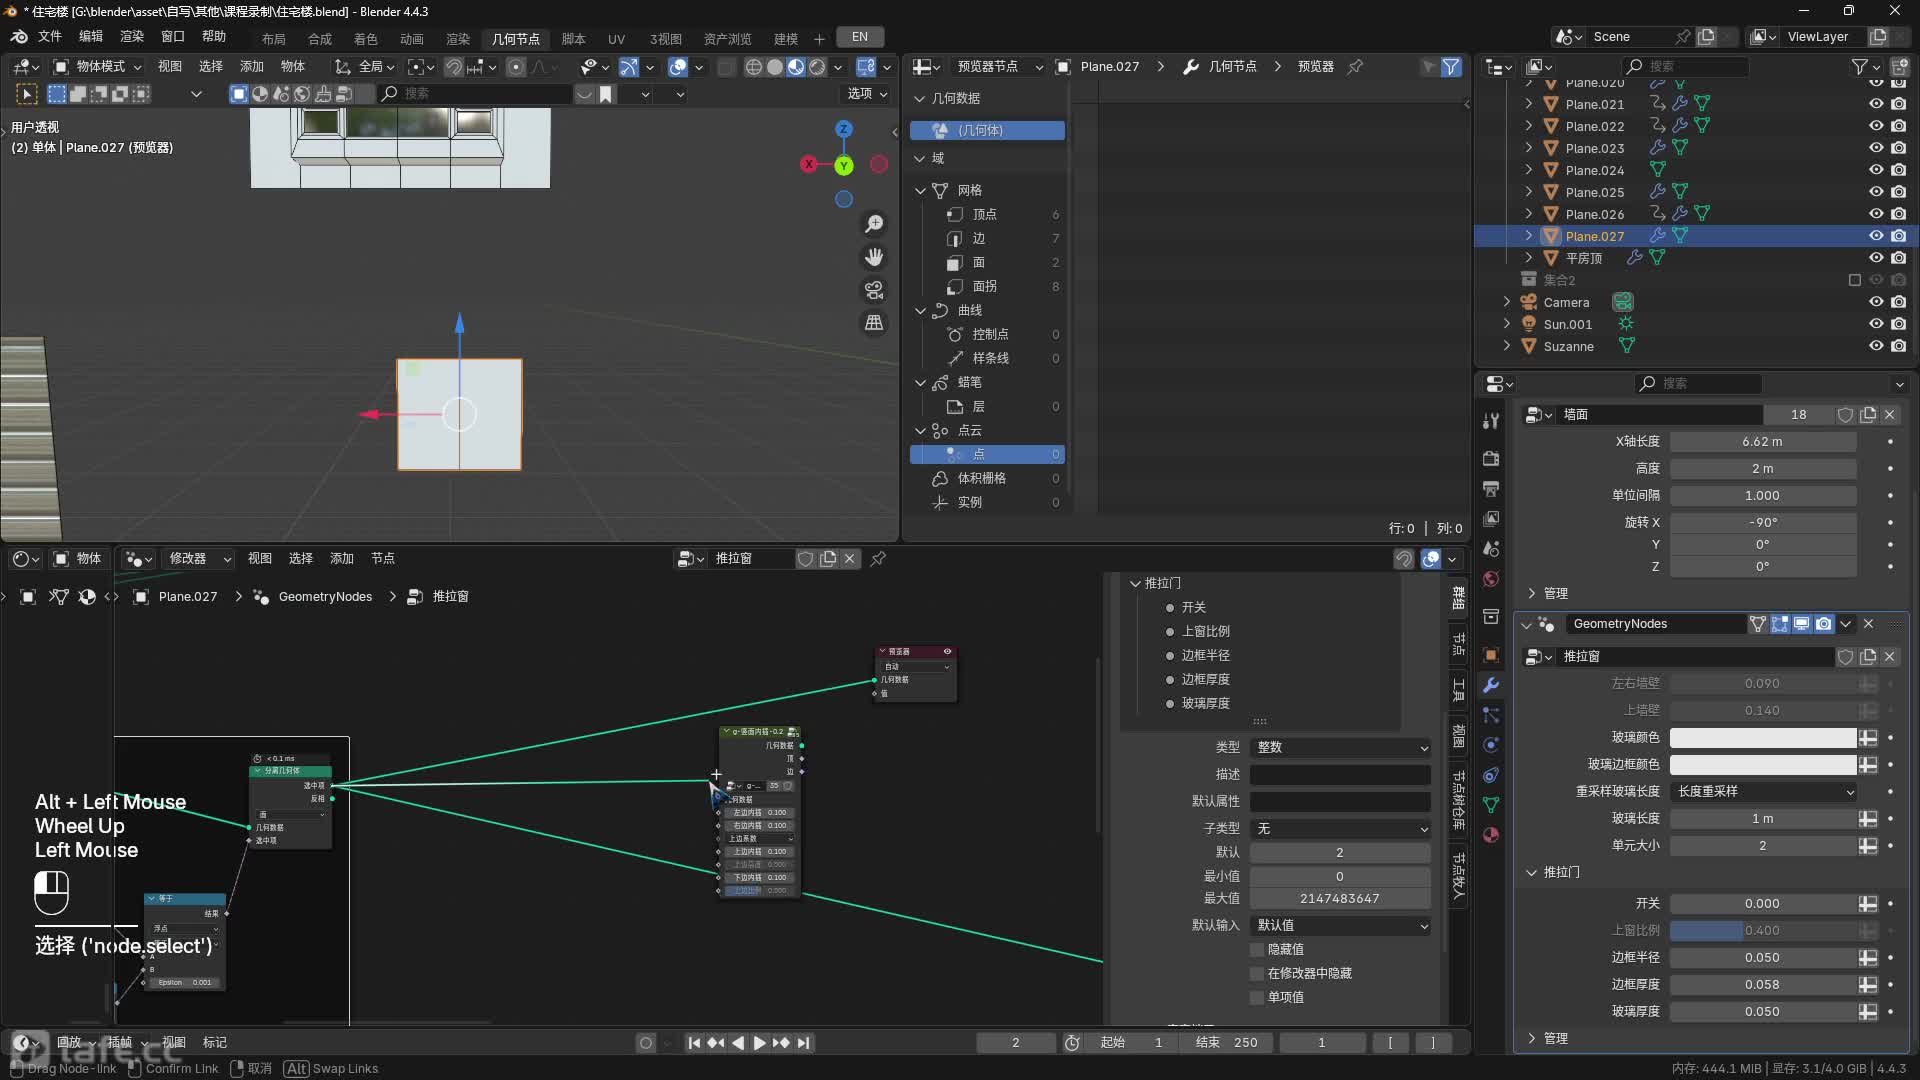Image resolution: width=1920 pixels, height=1080 pixels.
Task: Open the 类型 整数 dropdown
Action: pos(1340,748)
